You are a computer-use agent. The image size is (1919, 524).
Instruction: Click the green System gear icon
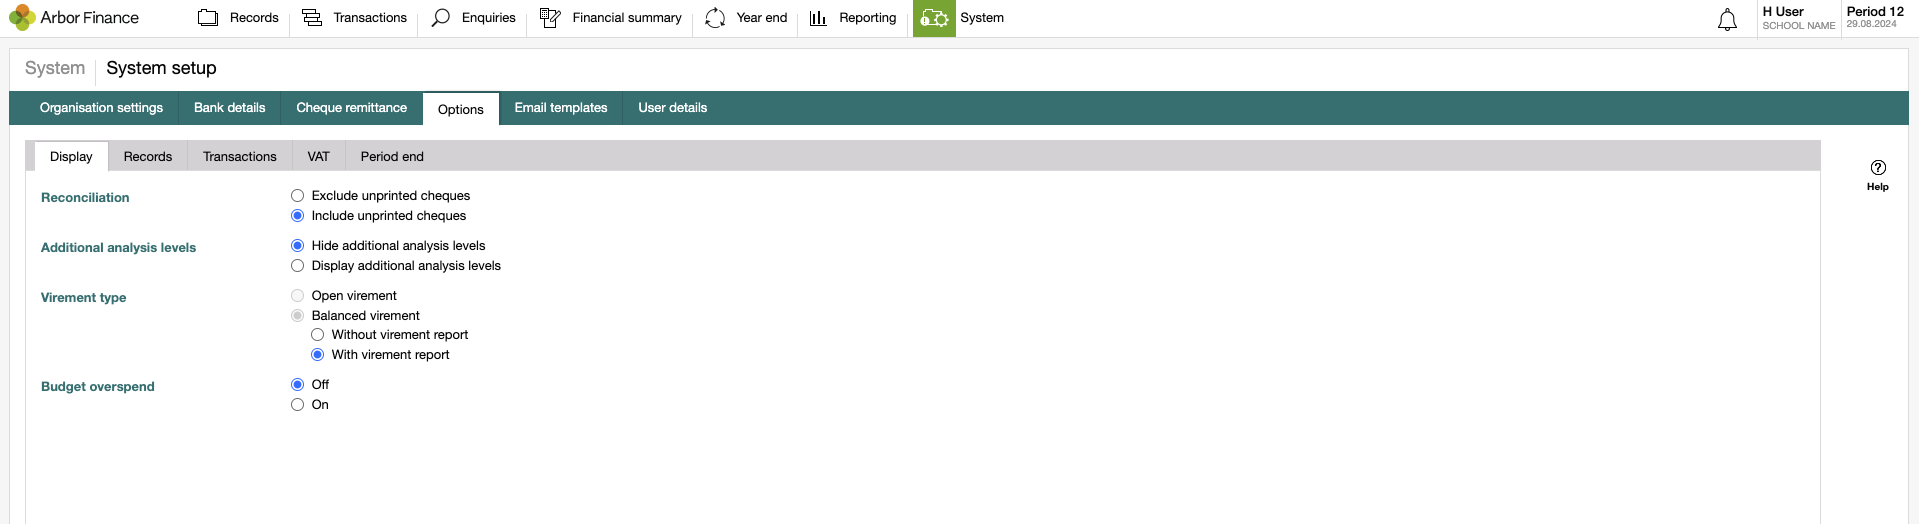coord(934,18)
